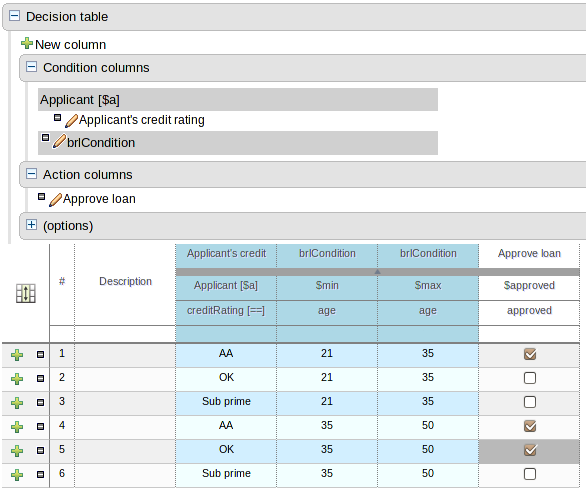Select the Applicant [$a] pattern header
This screenshot has width=586, height=493.
(x=238, y=100)
